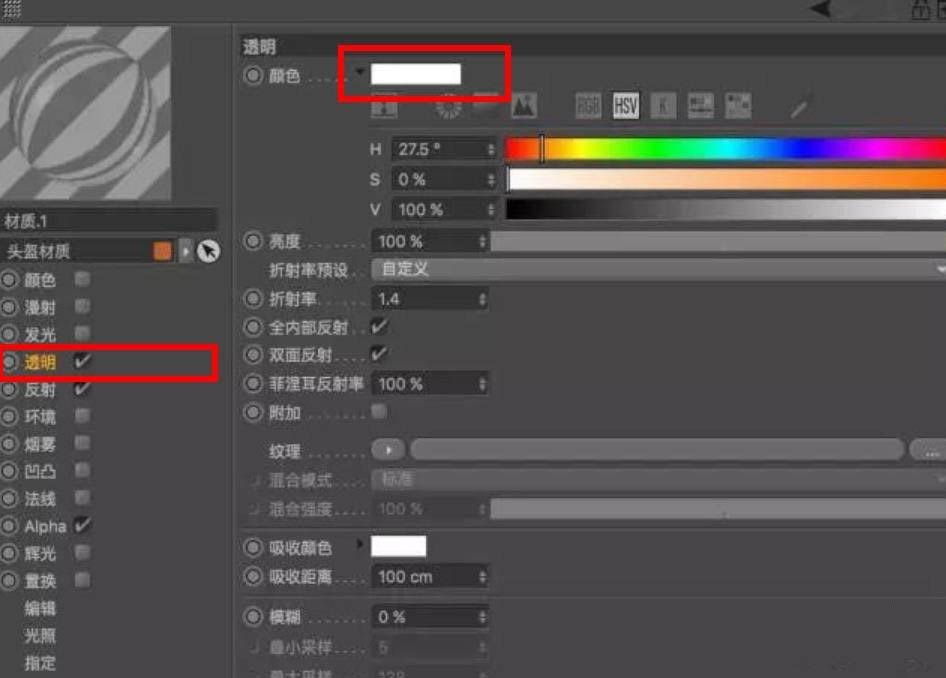Click the 吸收颜色 white color swatch

[x=400, y=545]
